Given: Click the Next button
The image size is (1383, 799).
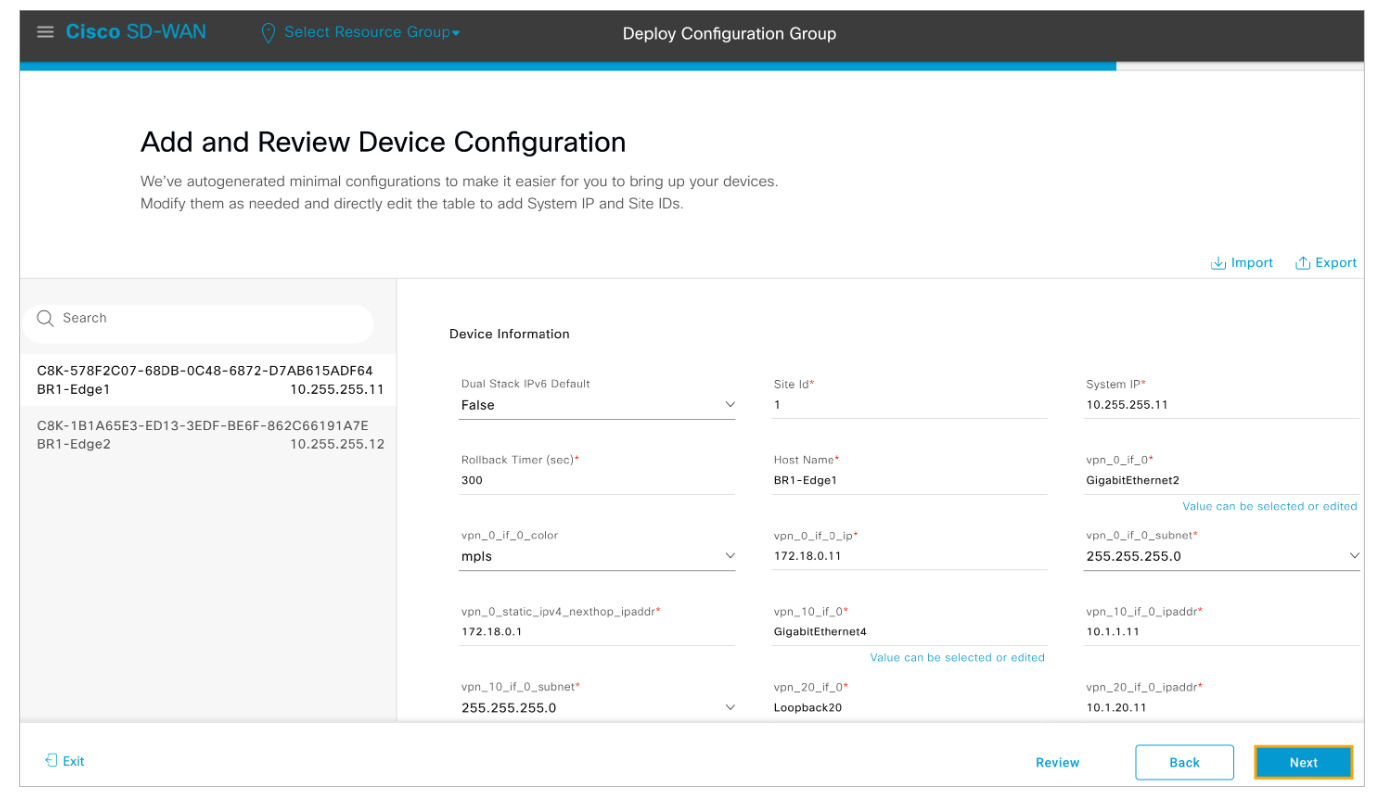Looking at the screenshot, I should (x=1303, y=762).
